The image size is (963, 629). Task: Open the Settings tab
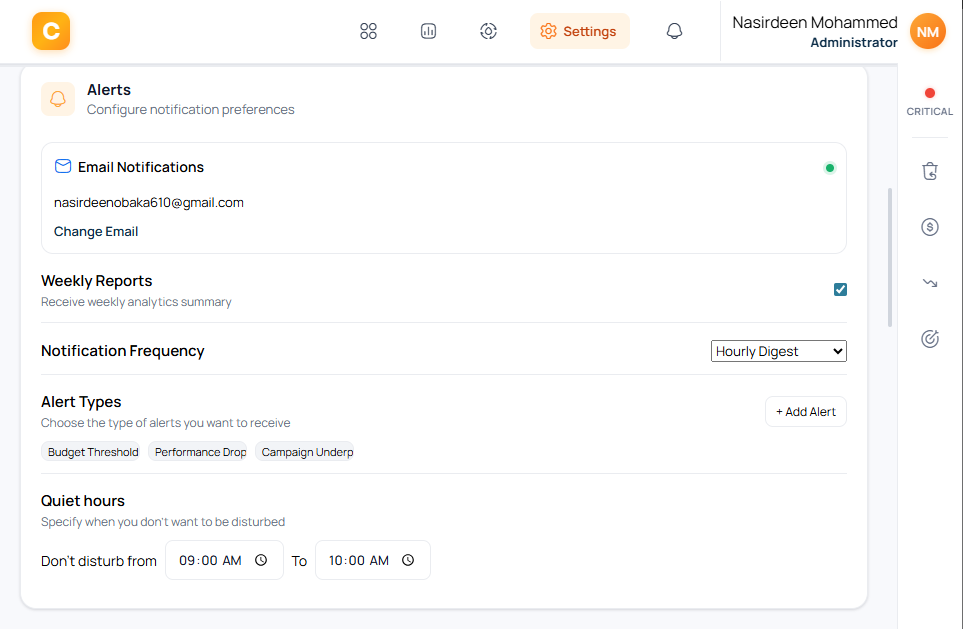pyautogui.click(x=579, y=31)
